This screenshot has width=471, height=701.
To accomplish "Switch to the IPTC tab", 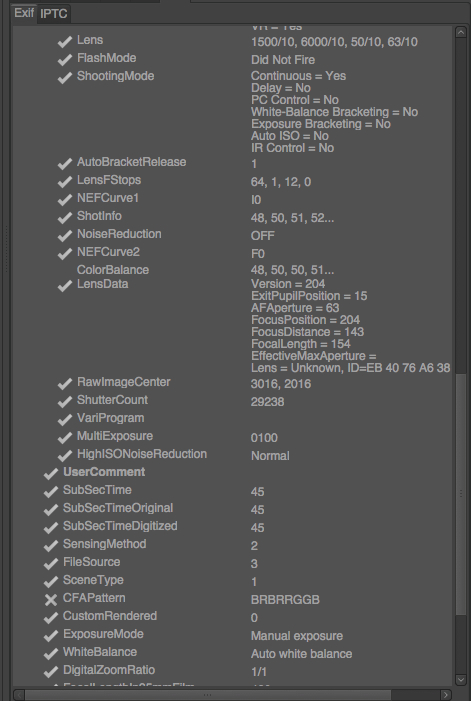I will [54, 13].
